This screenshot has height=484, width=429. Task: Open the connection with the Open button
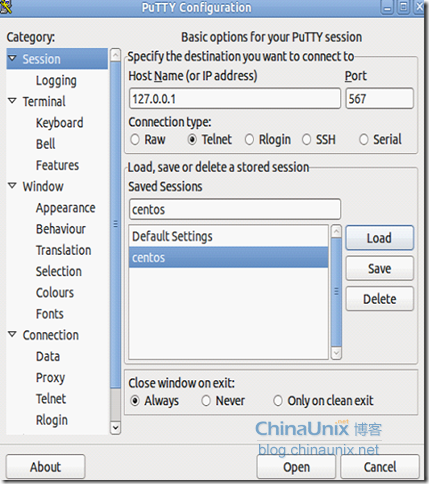pos(296,467)
